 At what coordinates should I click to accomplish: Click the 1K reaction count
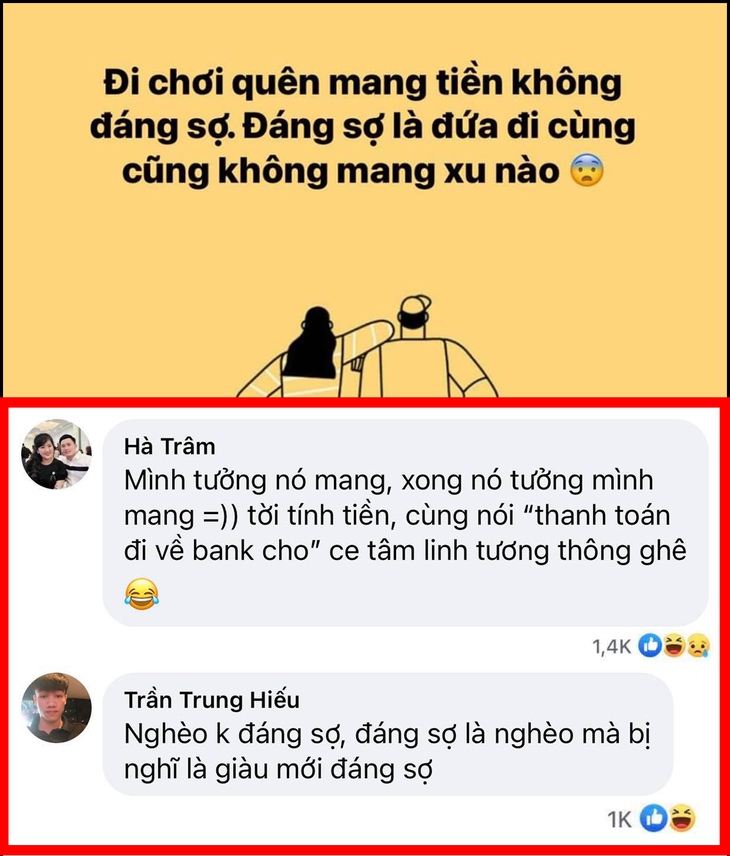point(619,820)
